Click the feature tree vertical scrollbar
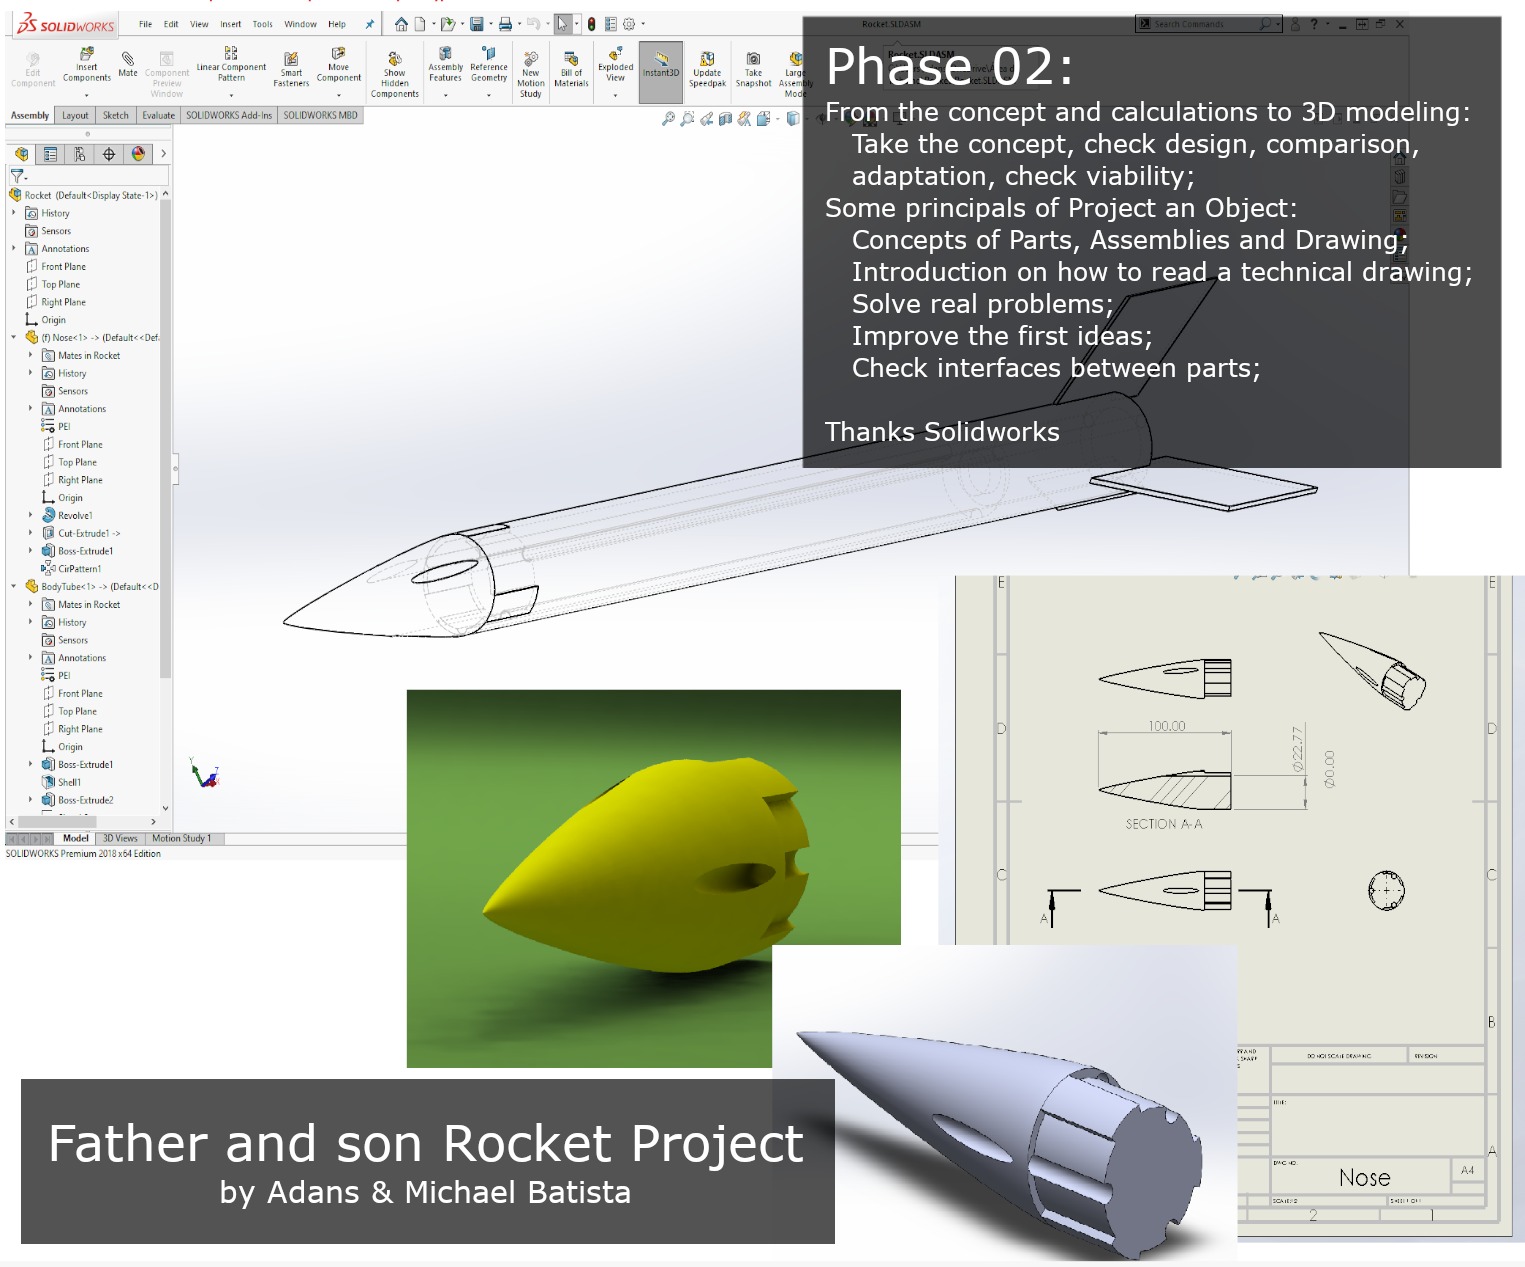This screenshot has width=1525, height=1267. pos(165,437)
